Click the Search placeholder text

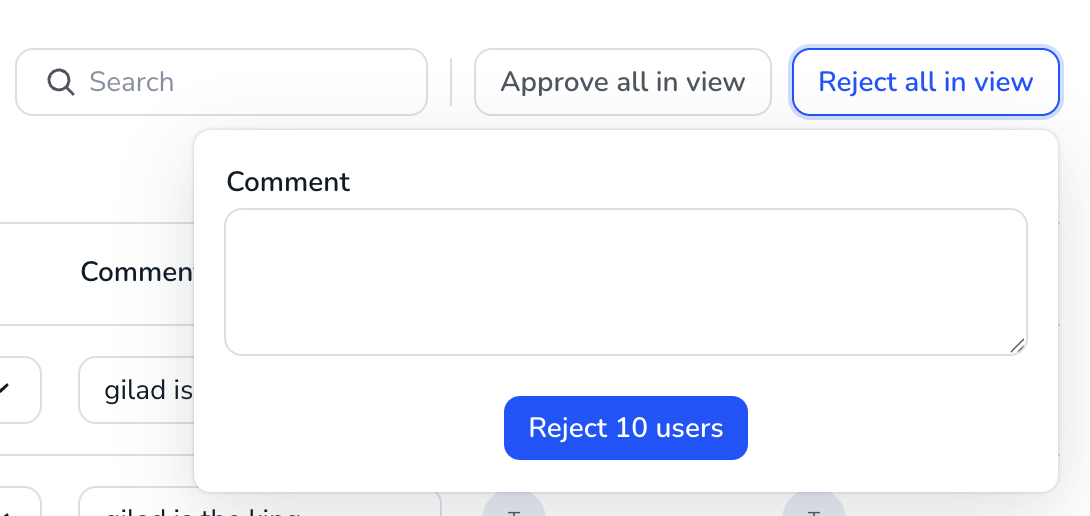(x=131, y=82)
